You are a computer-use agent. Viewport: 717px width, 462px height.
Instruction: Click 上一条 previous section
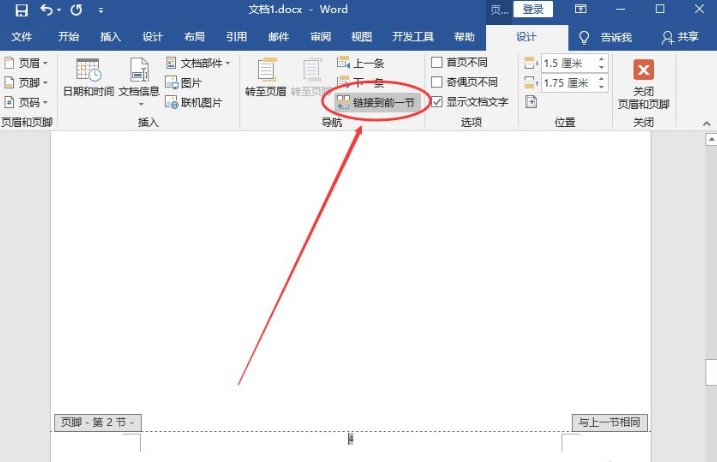(360, 63)
